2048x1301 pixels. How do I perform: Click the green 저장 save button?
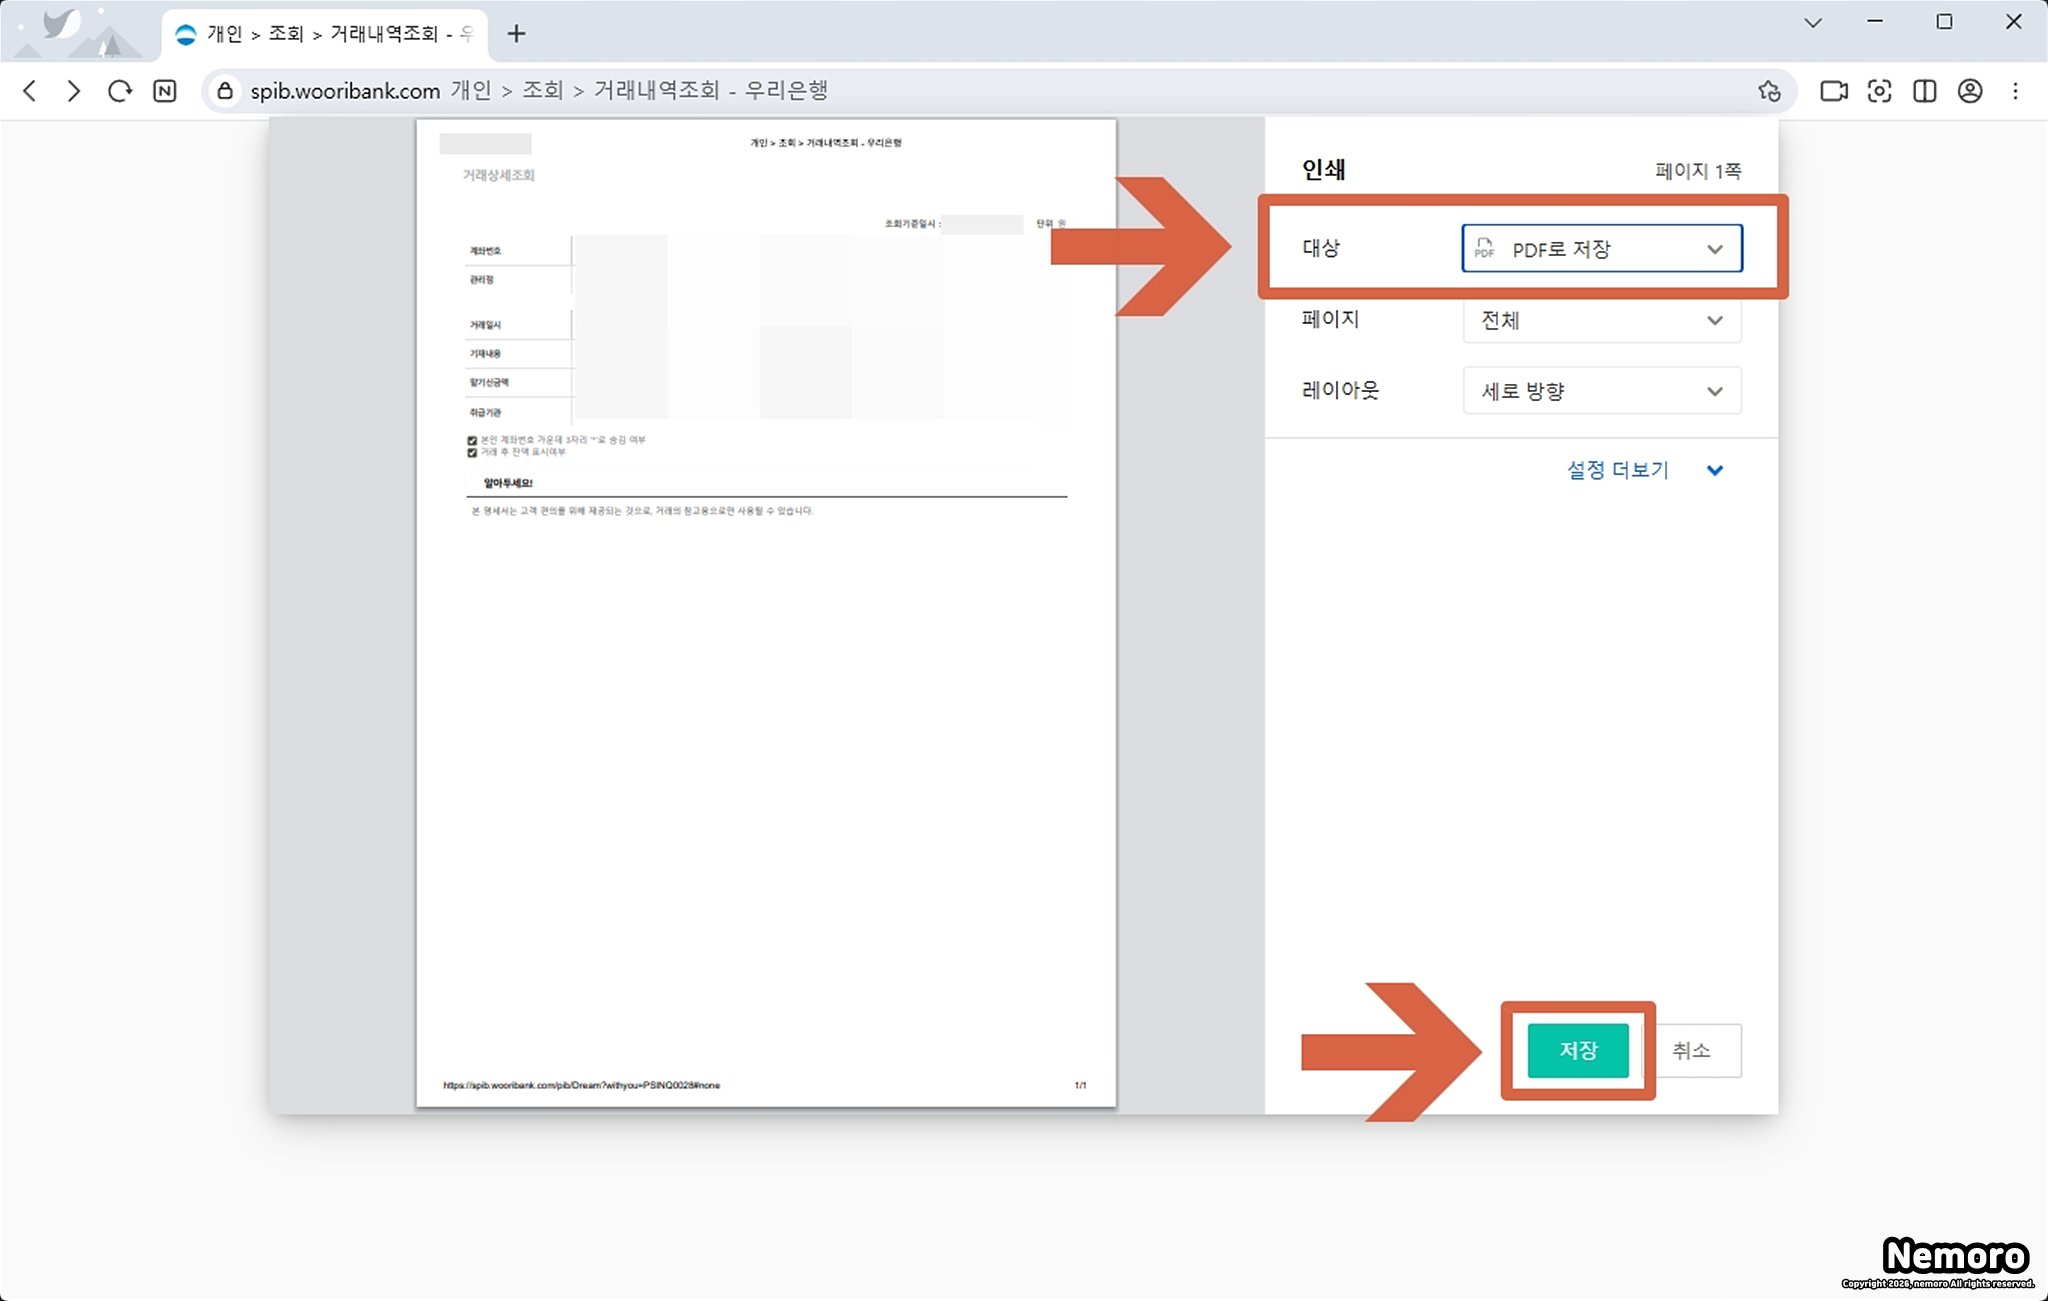[x=1578, y=1050]
